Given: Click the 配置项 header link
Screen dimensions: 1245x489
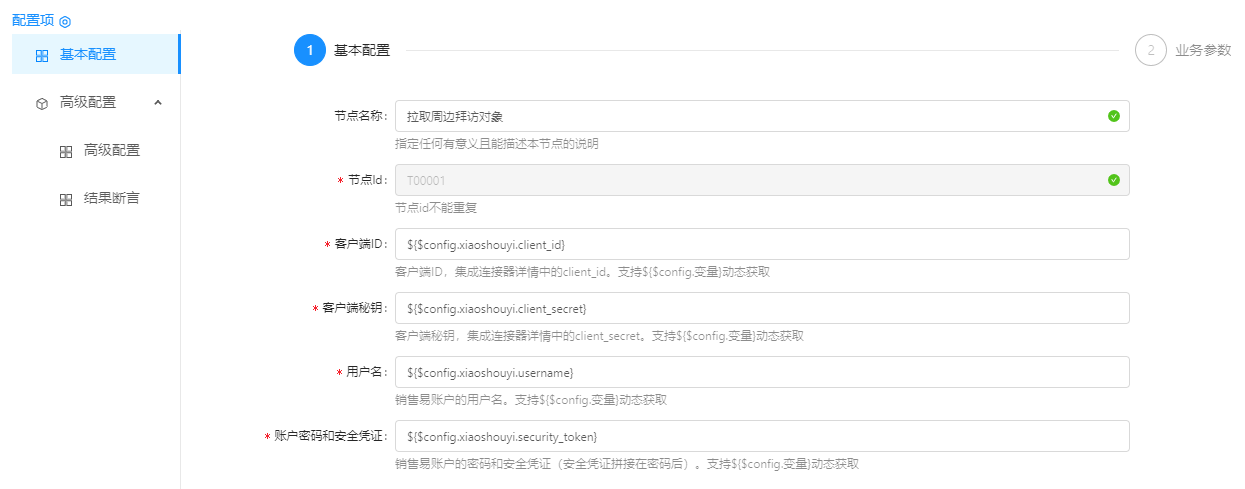Looking at the screenshot, I should click(x=32, y=21).
